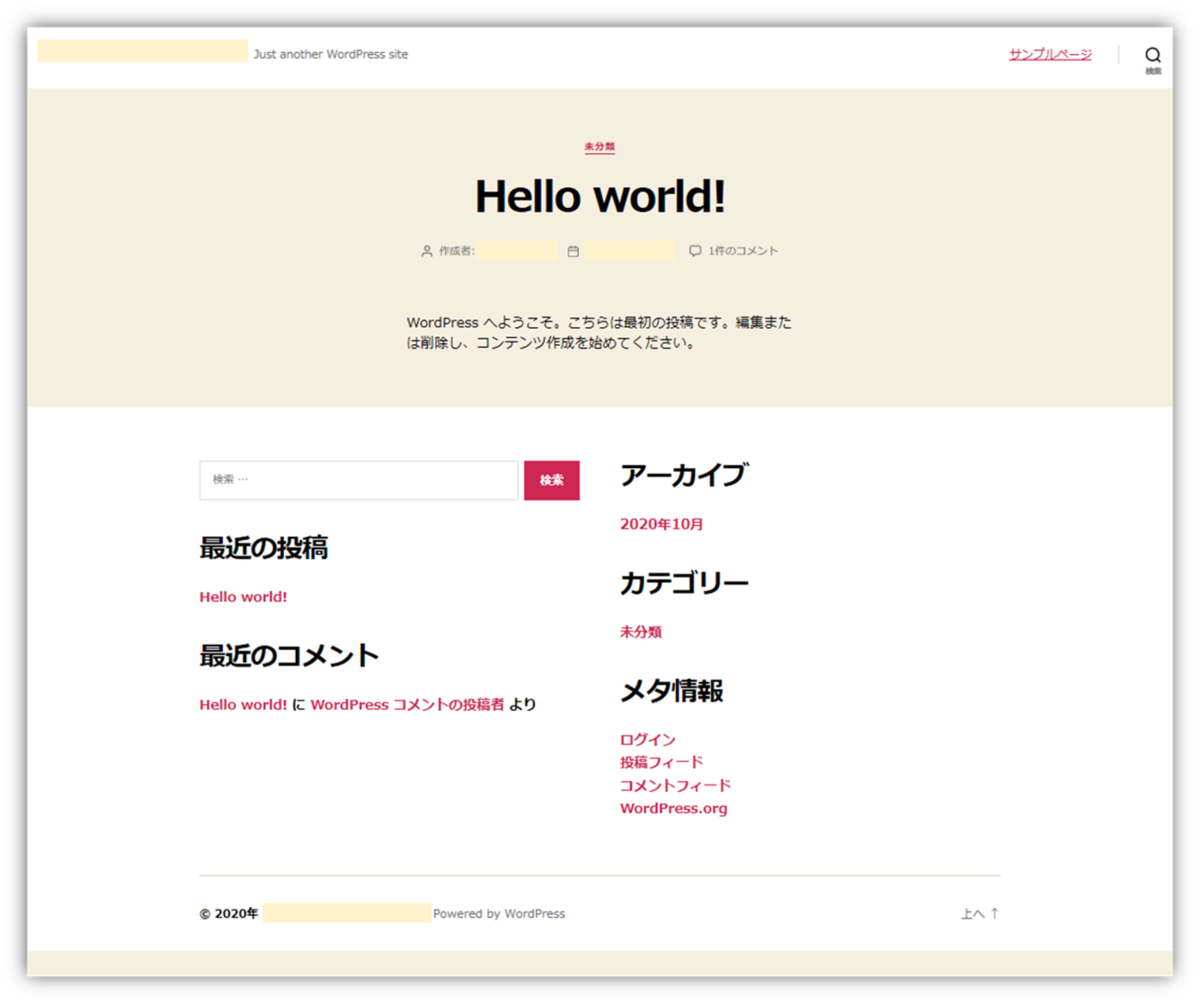This screenshot has height=1004, width=1200.
Task: Open the search using the magnifier icon
Action: pyautogui.click(x=1153, y=53)
